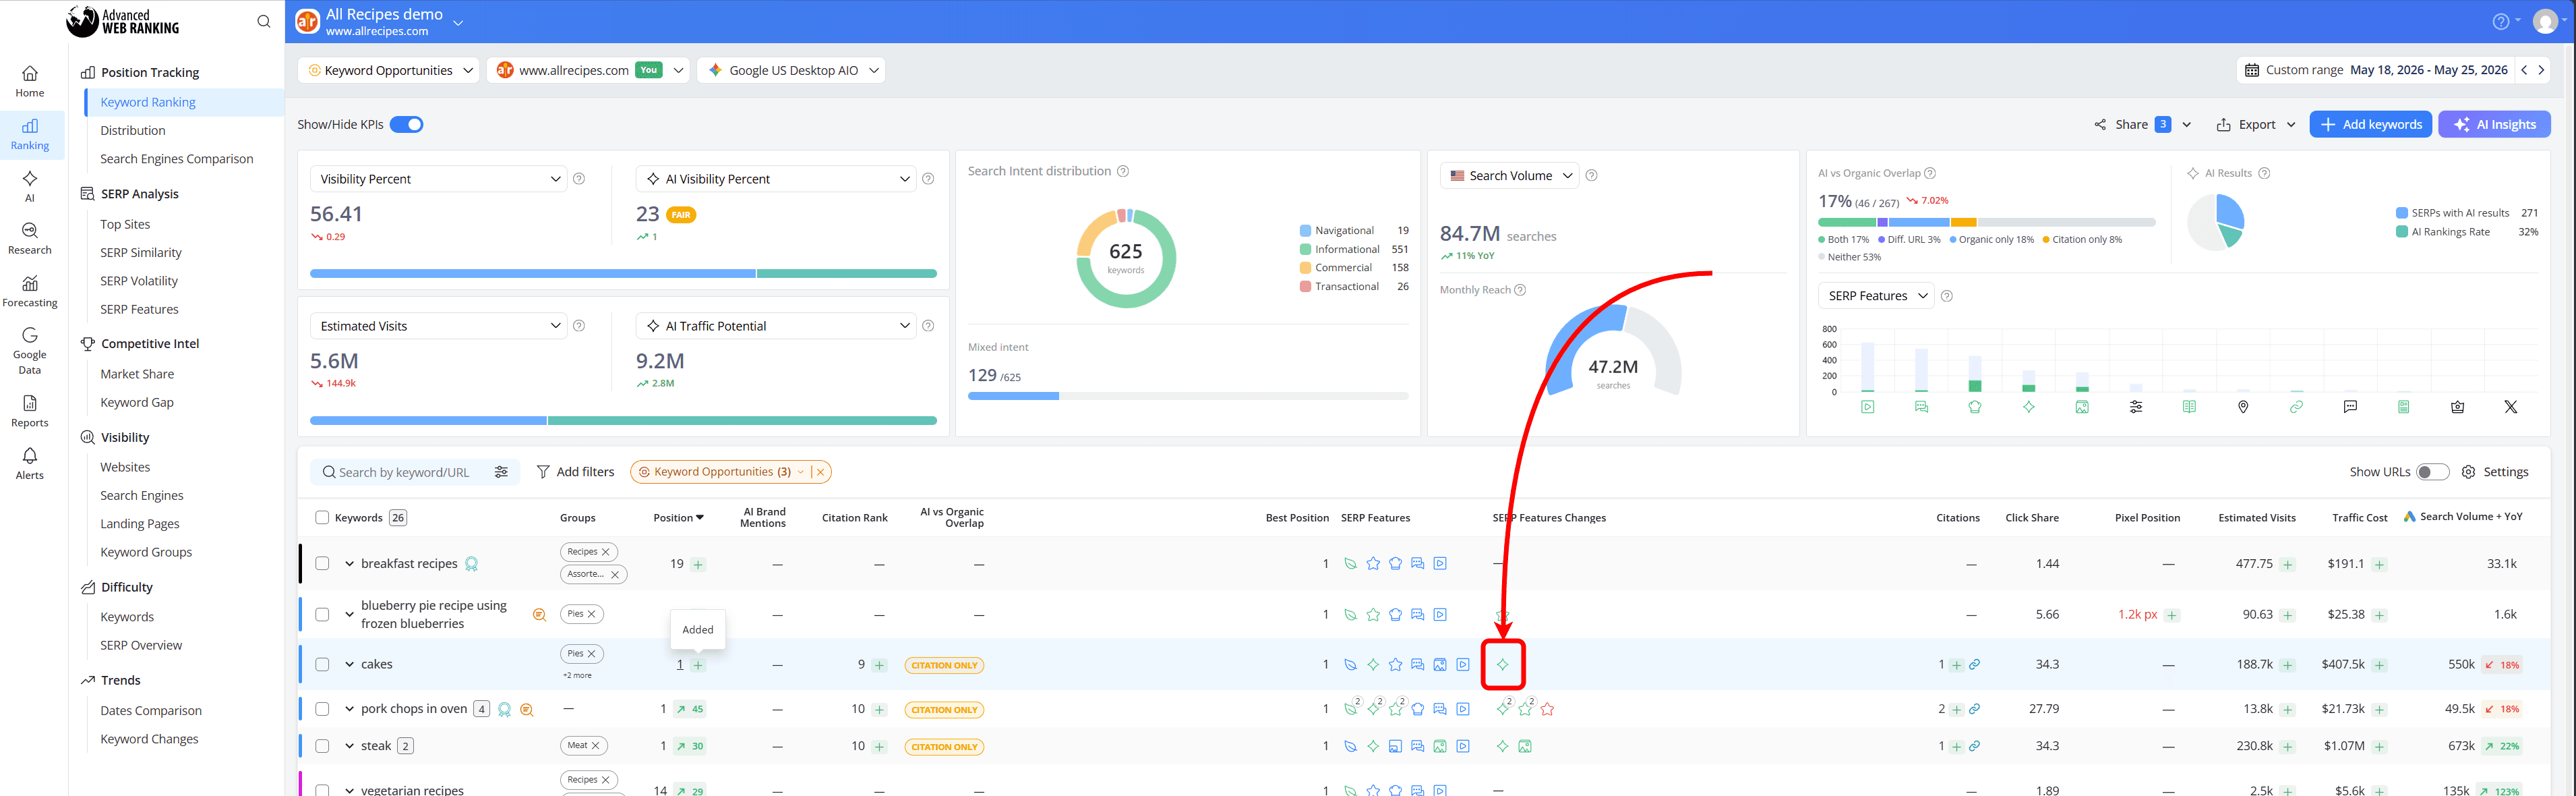Click the Add filters button
2576x796 pixels.
click(576, 472)
